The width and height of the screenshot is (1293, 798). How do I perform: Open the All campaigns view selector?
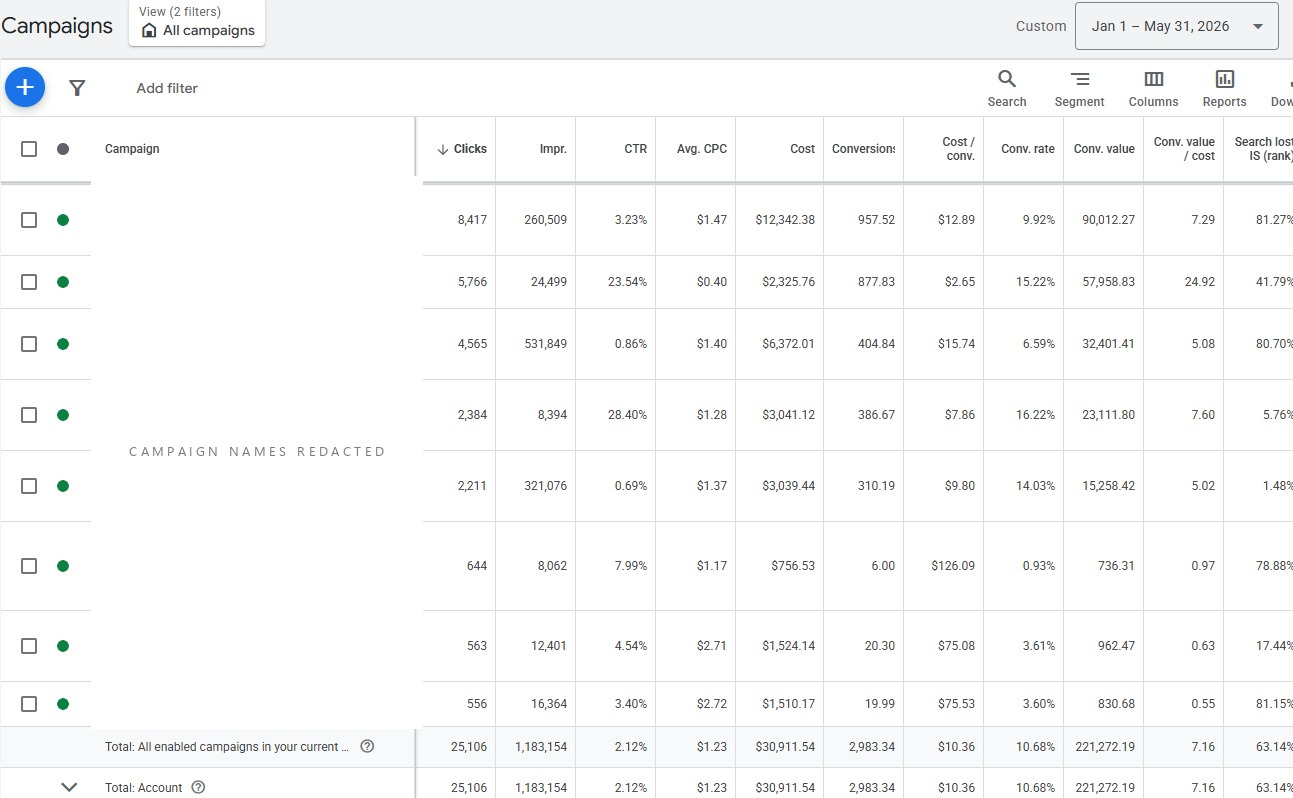tap(197, 22)
